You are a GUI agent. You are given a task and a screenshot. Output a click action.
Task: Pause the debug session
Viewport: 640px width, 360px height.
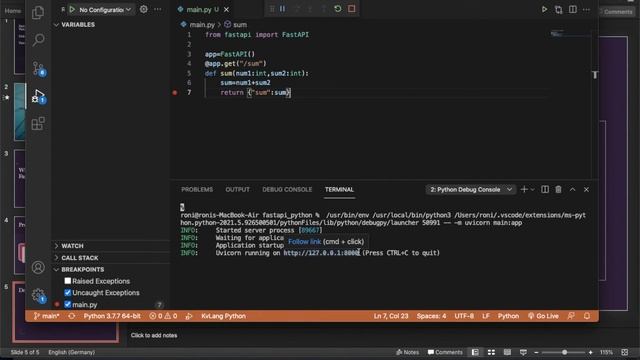click(x=282, y=9)
